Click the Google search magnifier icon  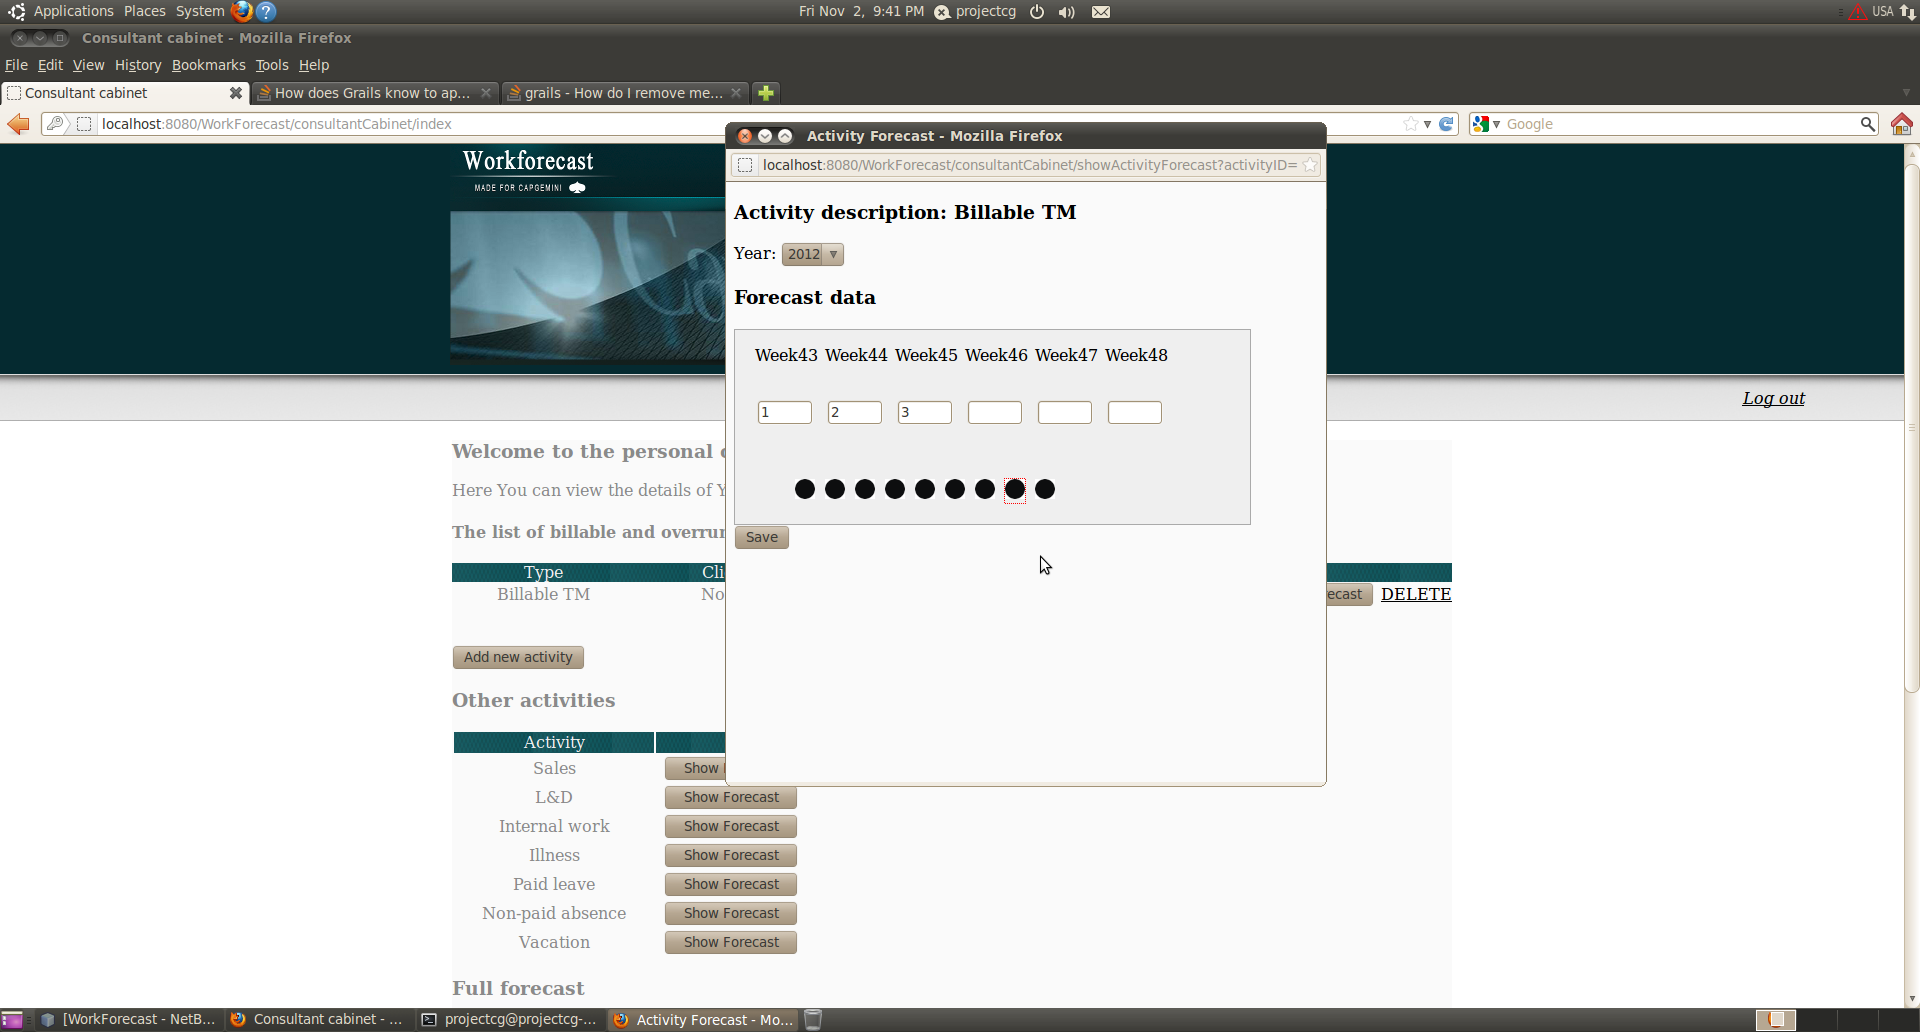click(1867, 124)
